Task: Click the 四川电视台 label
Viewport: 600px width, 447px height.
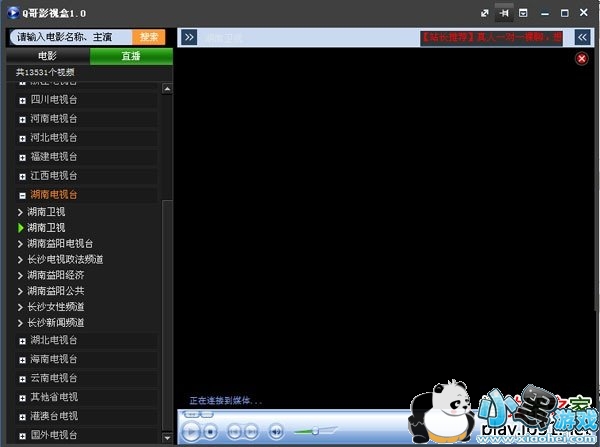Action: click(x=54, y=100)
